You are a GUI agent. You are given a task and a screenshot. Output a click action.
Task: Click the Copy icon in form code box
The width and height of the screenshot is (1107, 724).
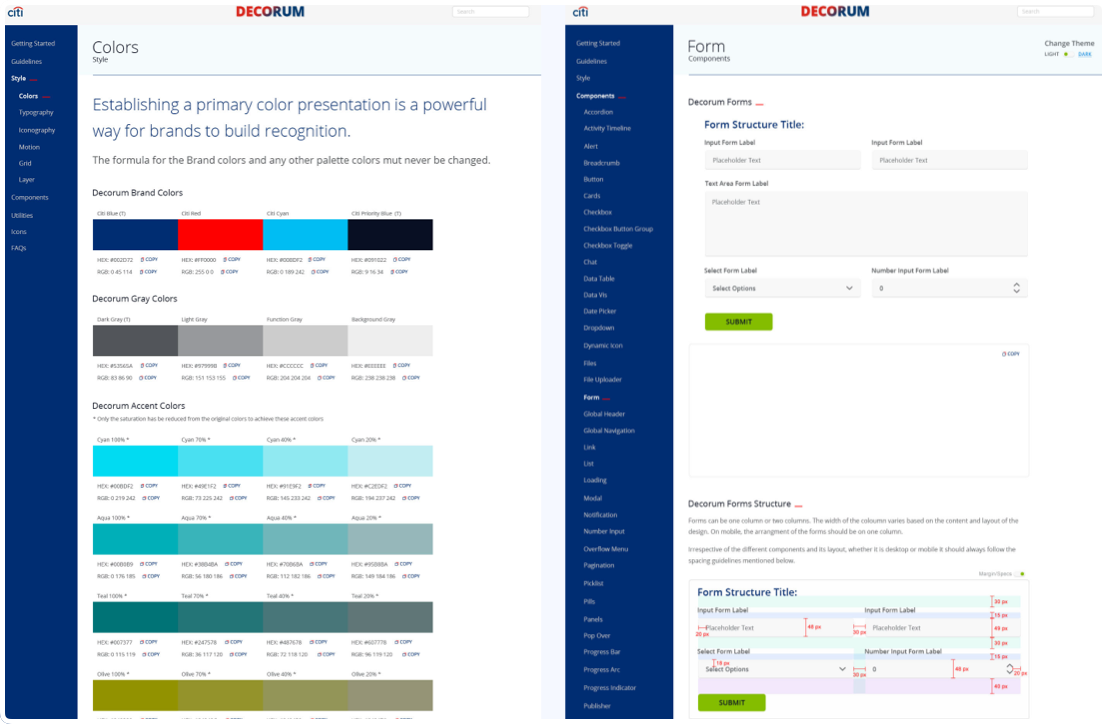coord(1011,354)
